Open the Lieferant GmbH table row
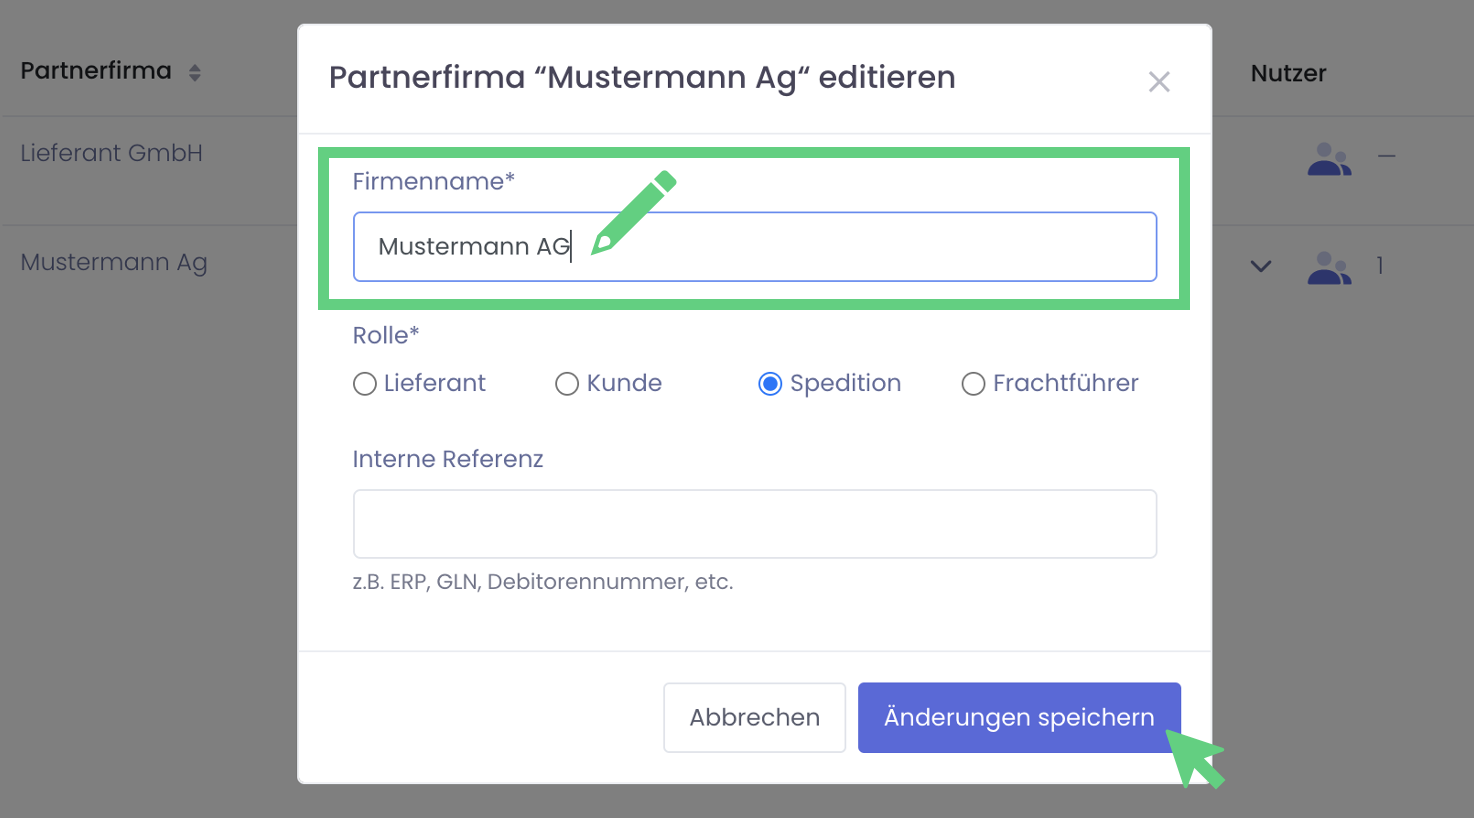Image resolution: width=1474 pixels, height=818 pixels. 111,153
